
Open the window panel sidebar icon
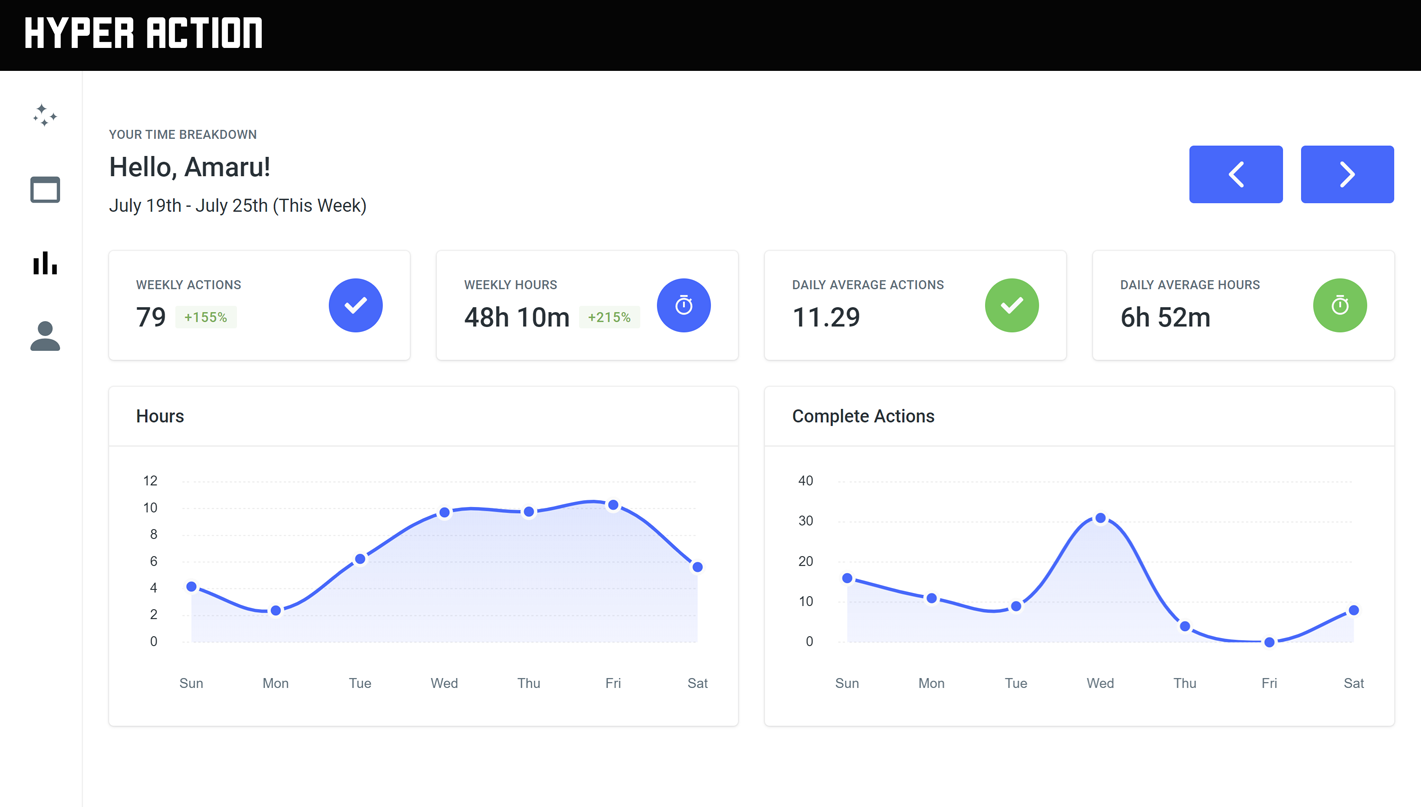(x=45, y=189)
